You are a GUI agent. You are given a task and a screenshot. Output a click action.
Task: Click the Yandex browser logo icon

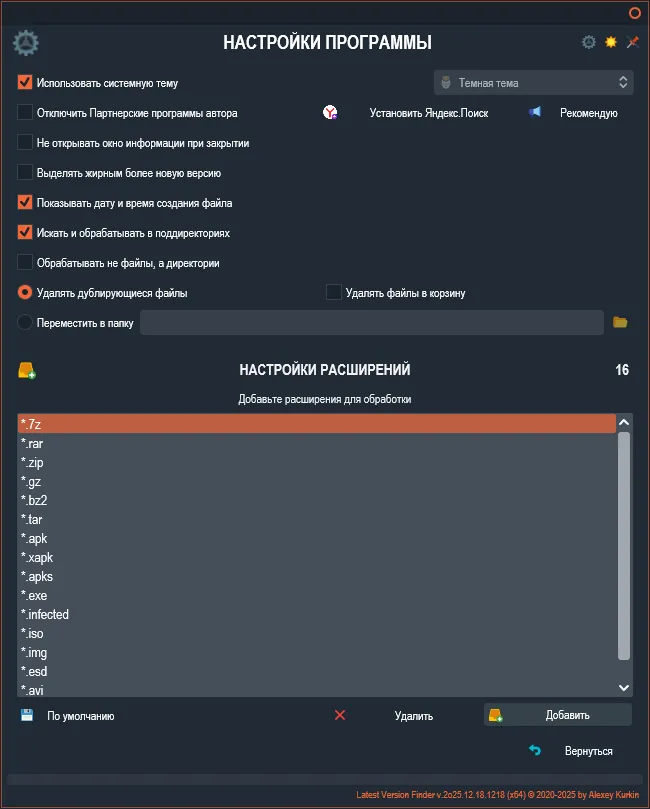330,113
